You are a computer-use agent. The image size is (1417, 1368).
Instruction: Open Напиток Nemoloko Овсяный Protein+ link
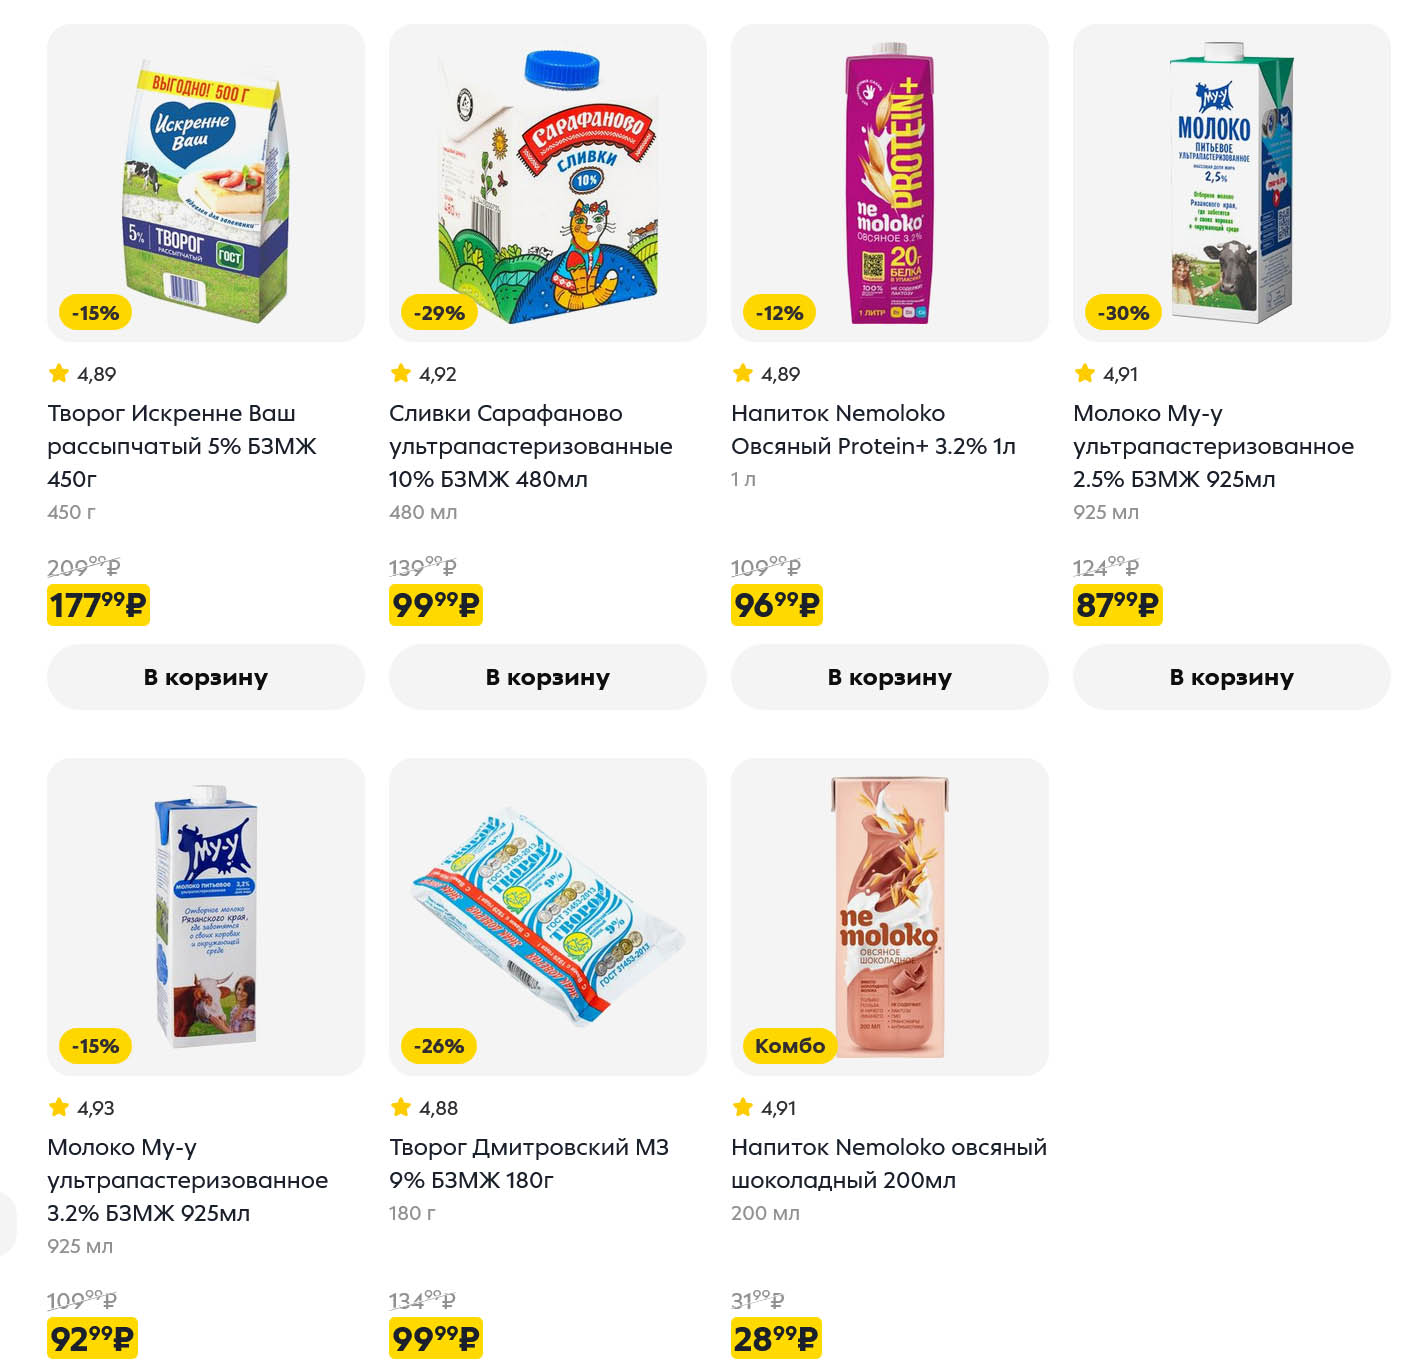(872, 430)
